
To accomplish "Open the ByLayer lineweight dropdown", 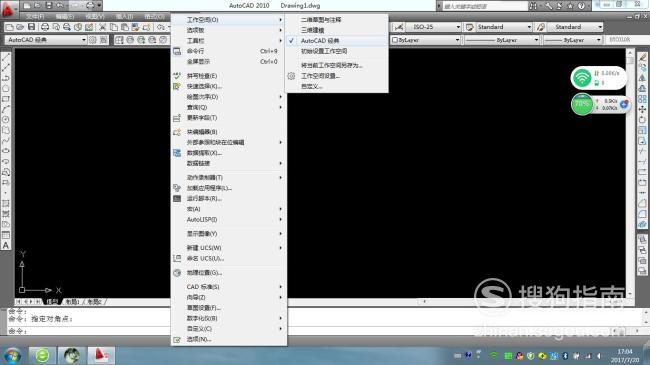I will click(x=572, y=40).
